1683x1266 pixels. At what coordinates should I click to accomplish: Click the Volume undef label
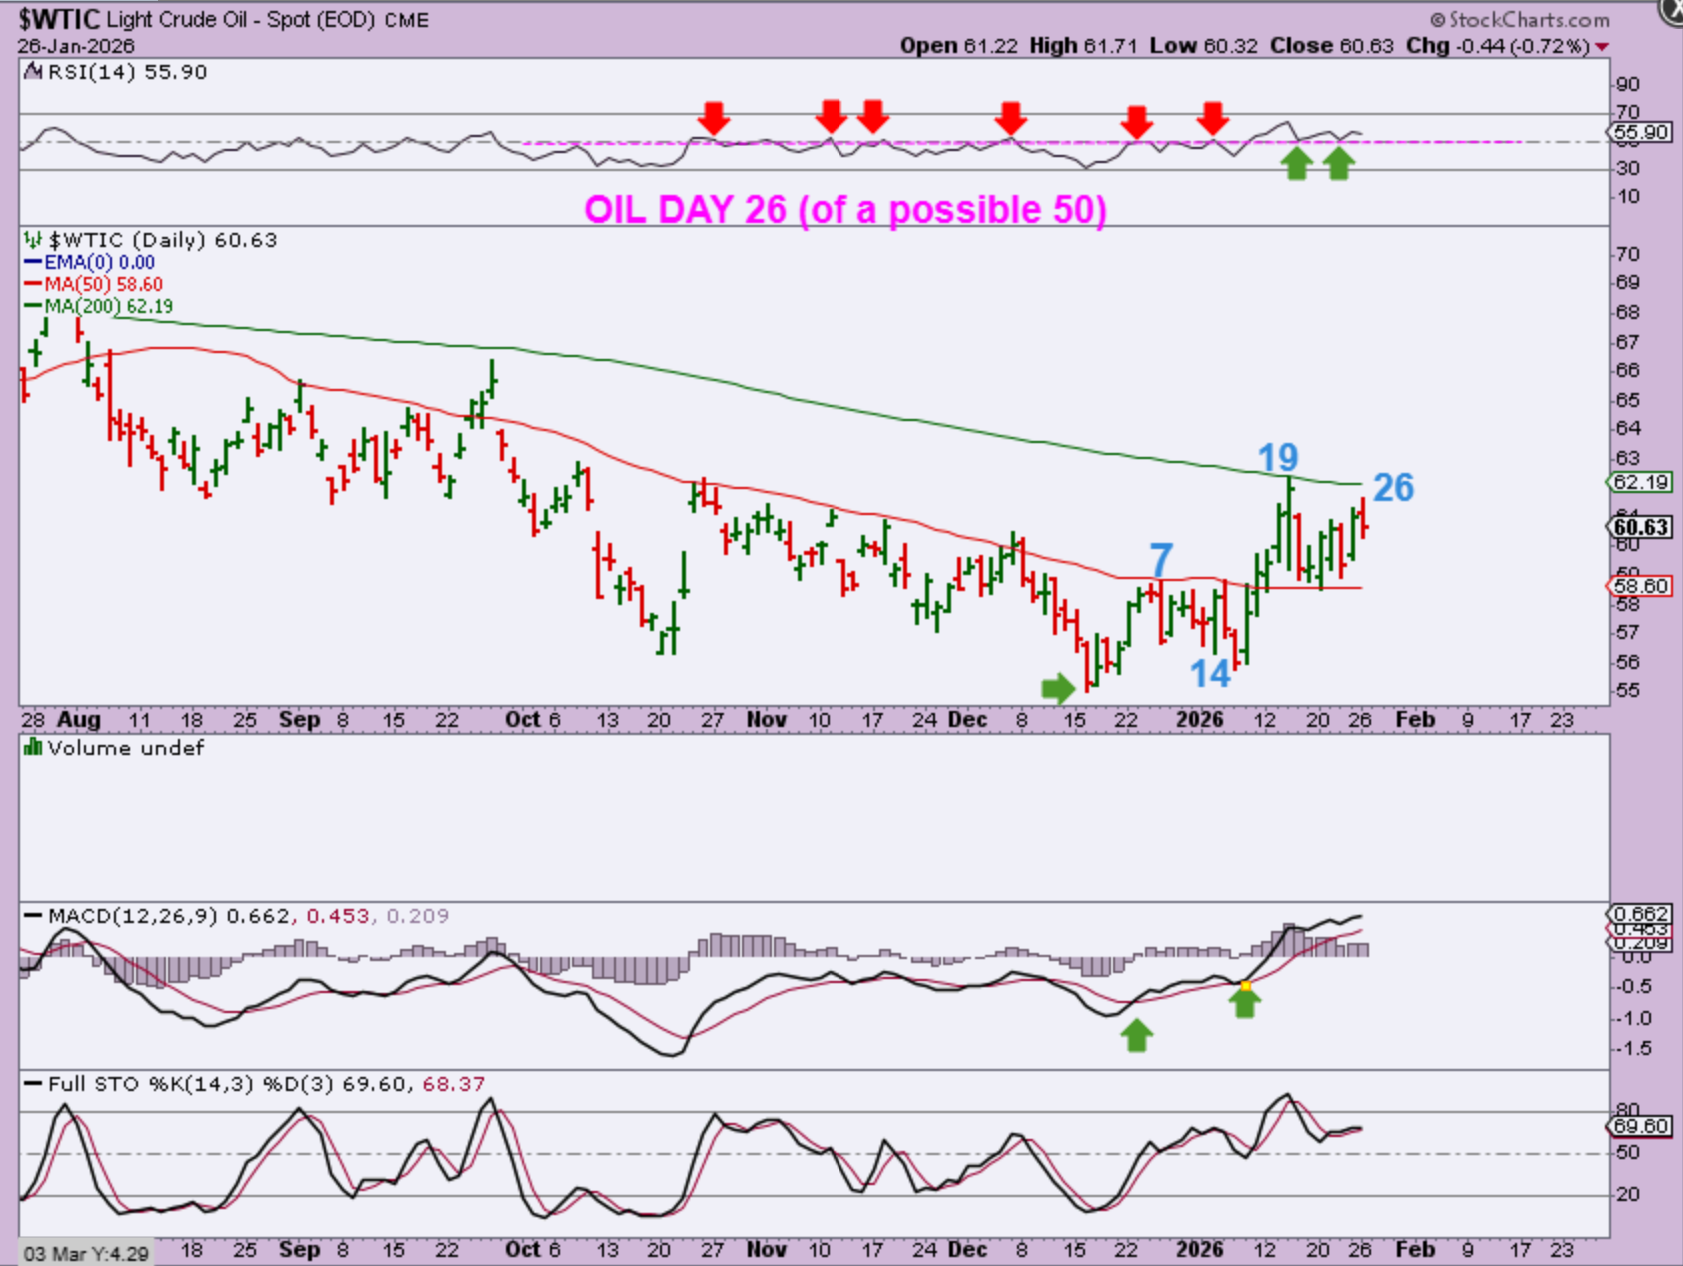pyautogui.click(x=125, y=748)
